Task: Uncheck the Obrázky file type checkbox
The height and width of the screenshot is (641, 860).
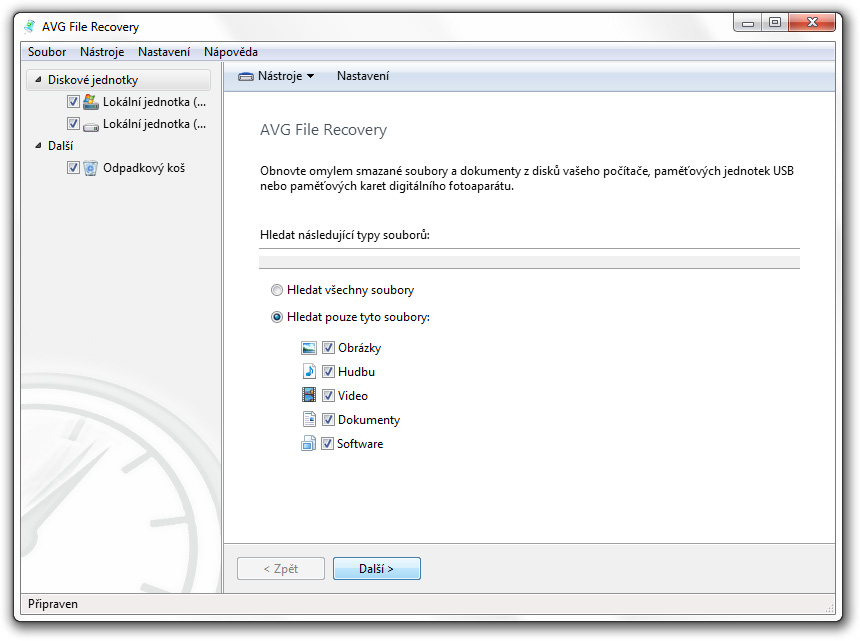Action: [x=328, y=348]
